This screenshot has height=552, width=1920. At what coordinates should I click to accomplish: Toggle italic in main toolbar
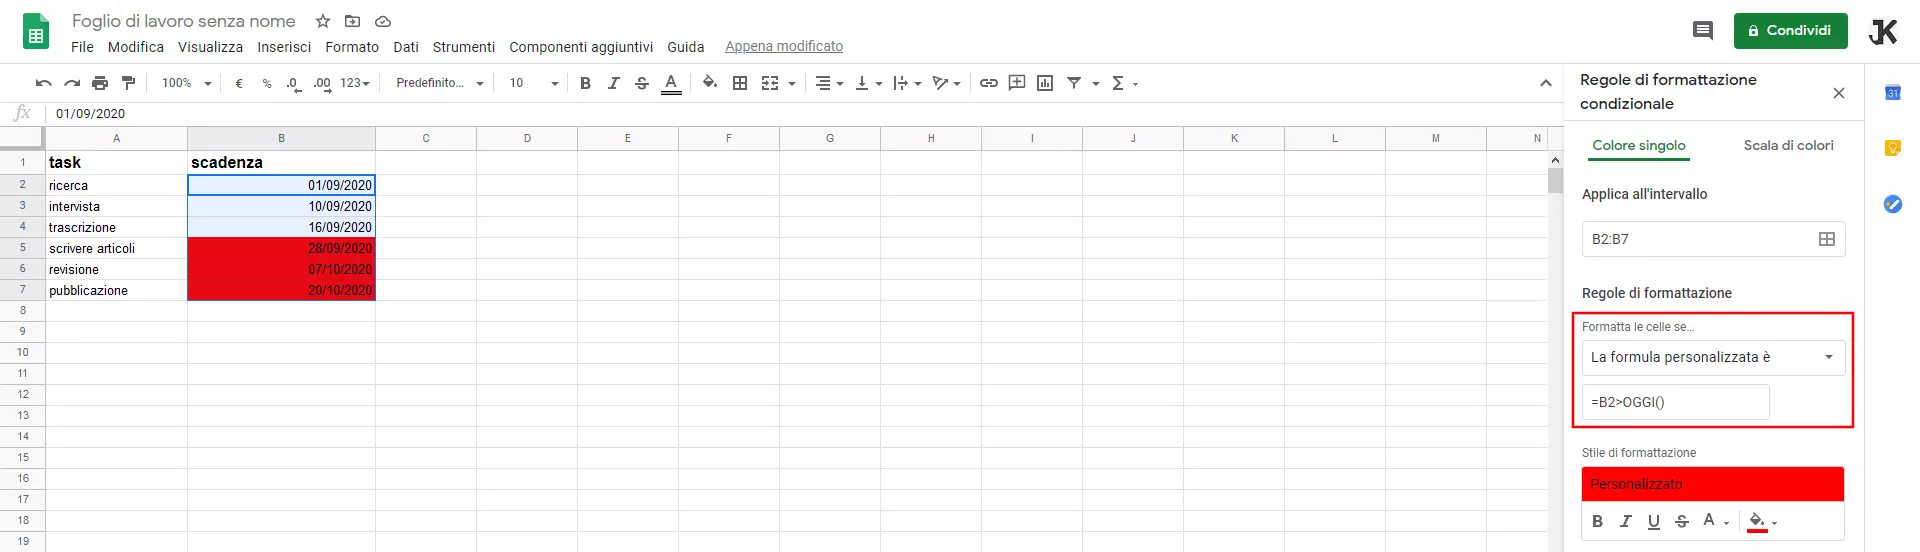(614, 83)
